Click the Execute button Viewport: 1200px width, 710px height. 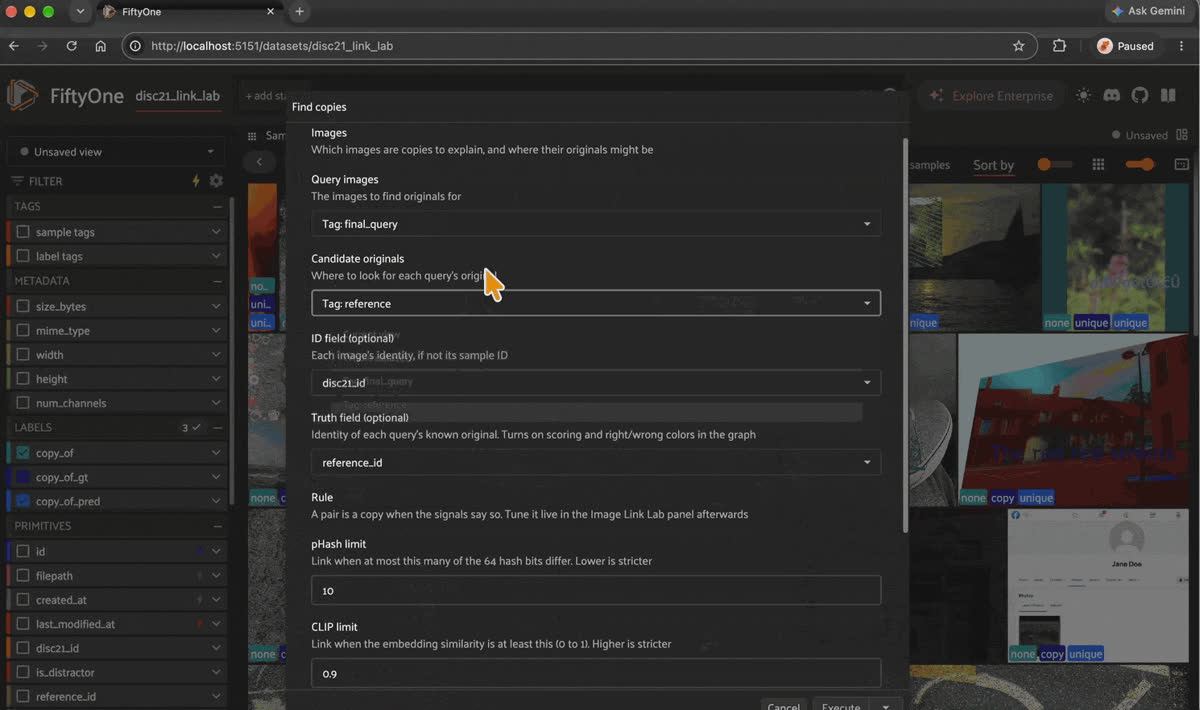[x=841, y=706]
